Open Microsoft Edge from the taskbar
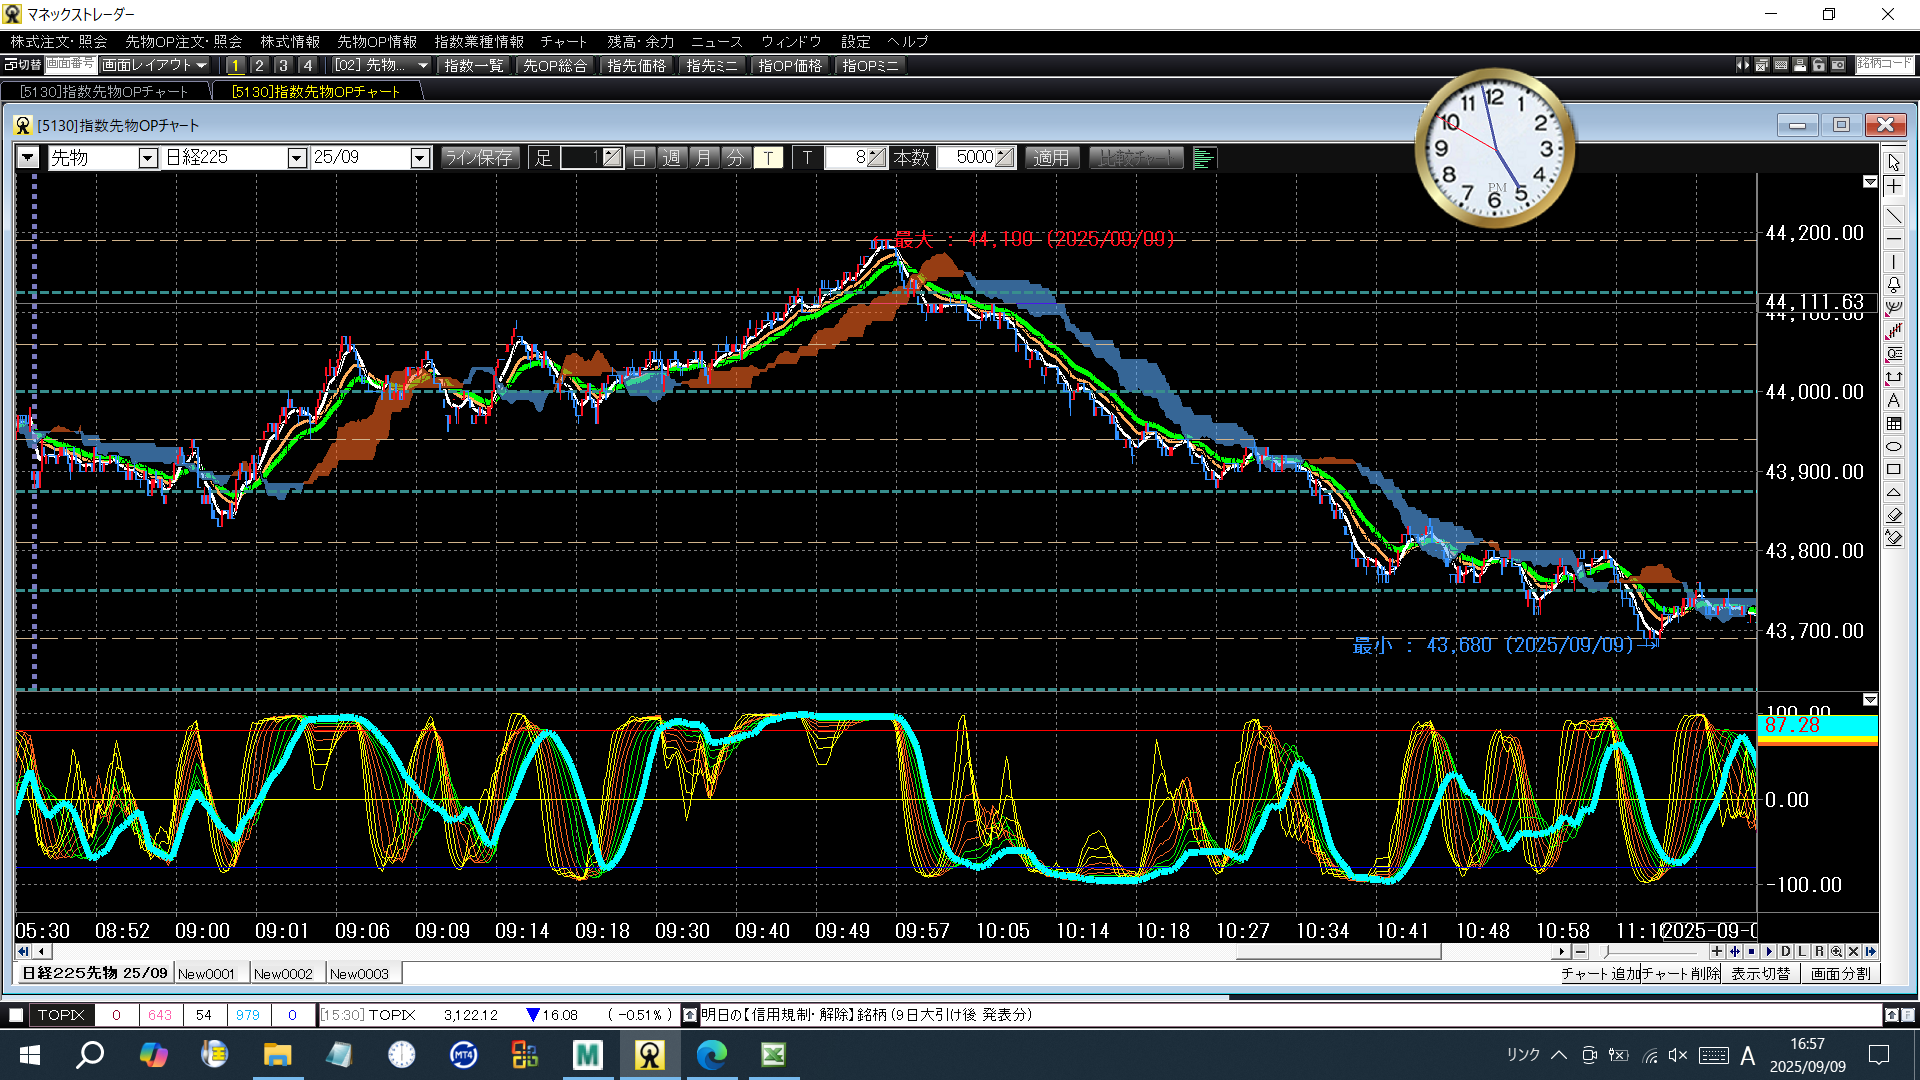Screen dimensions: 1920x1080 point(712,1054)
